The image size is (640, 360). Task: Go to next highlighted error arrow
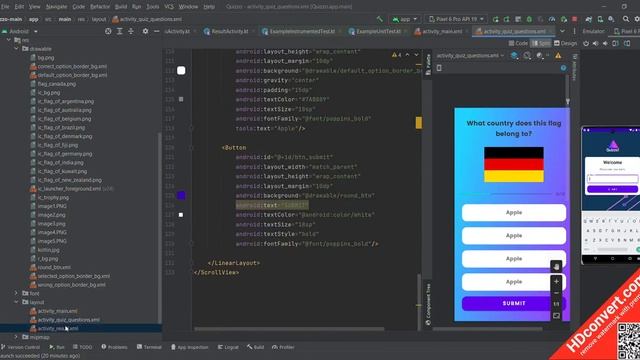coord(416,55)
